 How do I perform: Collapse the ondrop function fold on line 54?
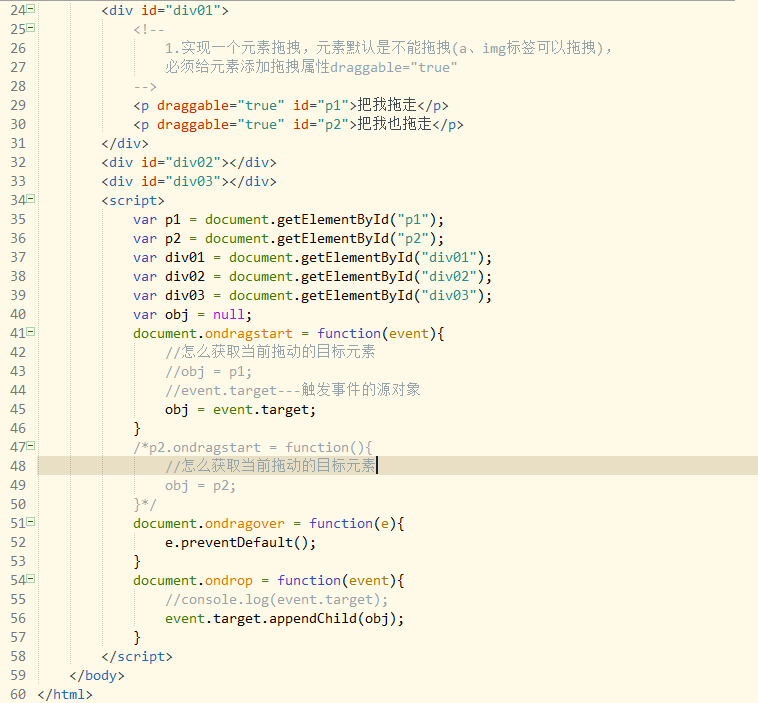(x=31, y=579)
